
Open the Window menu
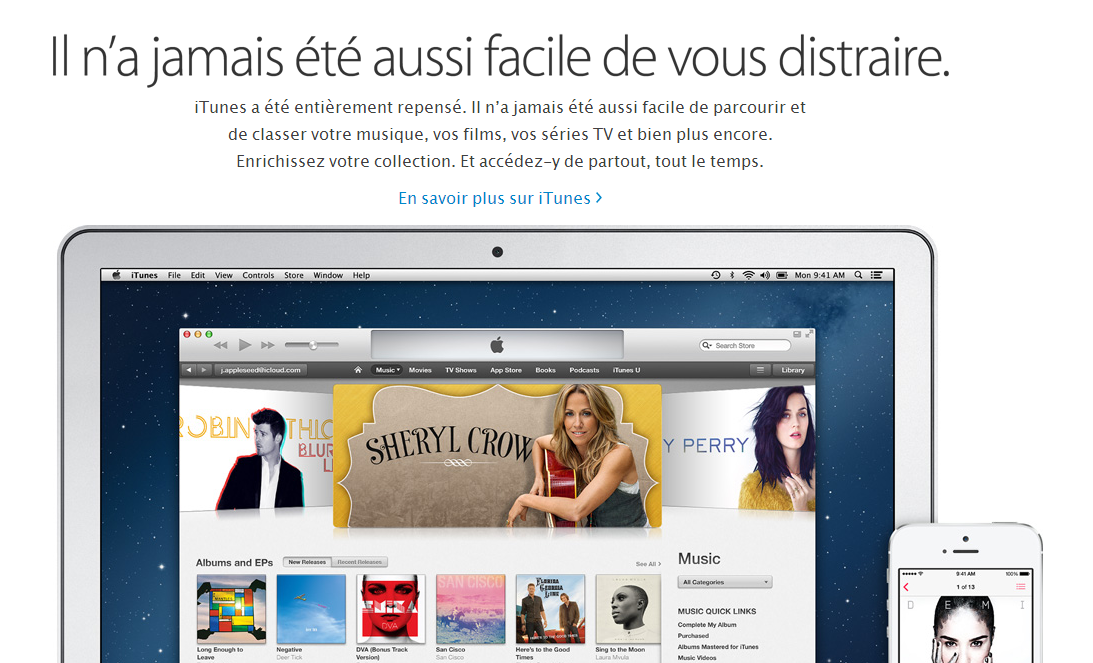pos(328,275)
